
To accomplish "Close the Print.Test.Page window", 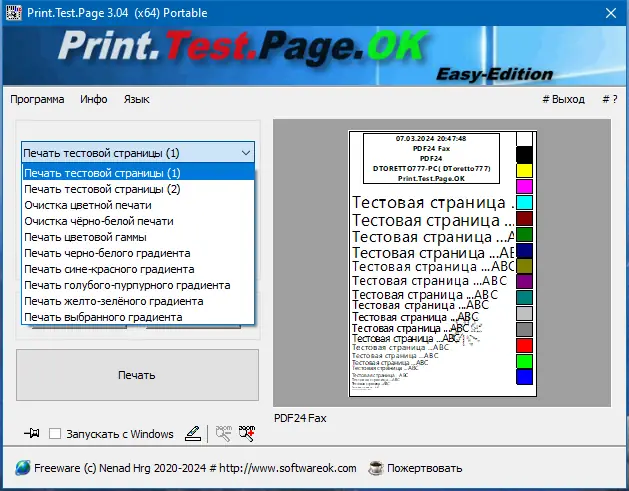I will pos(611,13).
